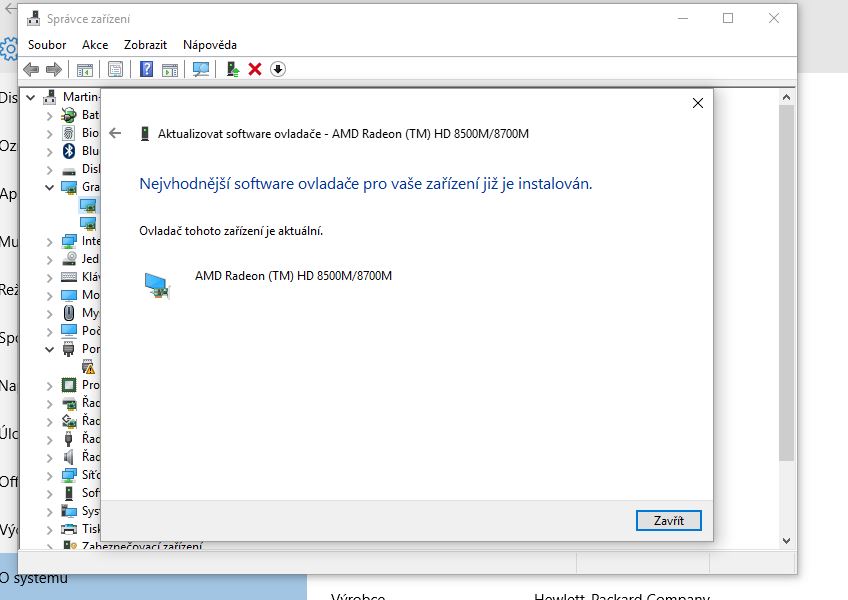Screen dimensions: 848x600
Task: Click the Back arrow in Device Manager toolbar
Action: coord(31,69)
